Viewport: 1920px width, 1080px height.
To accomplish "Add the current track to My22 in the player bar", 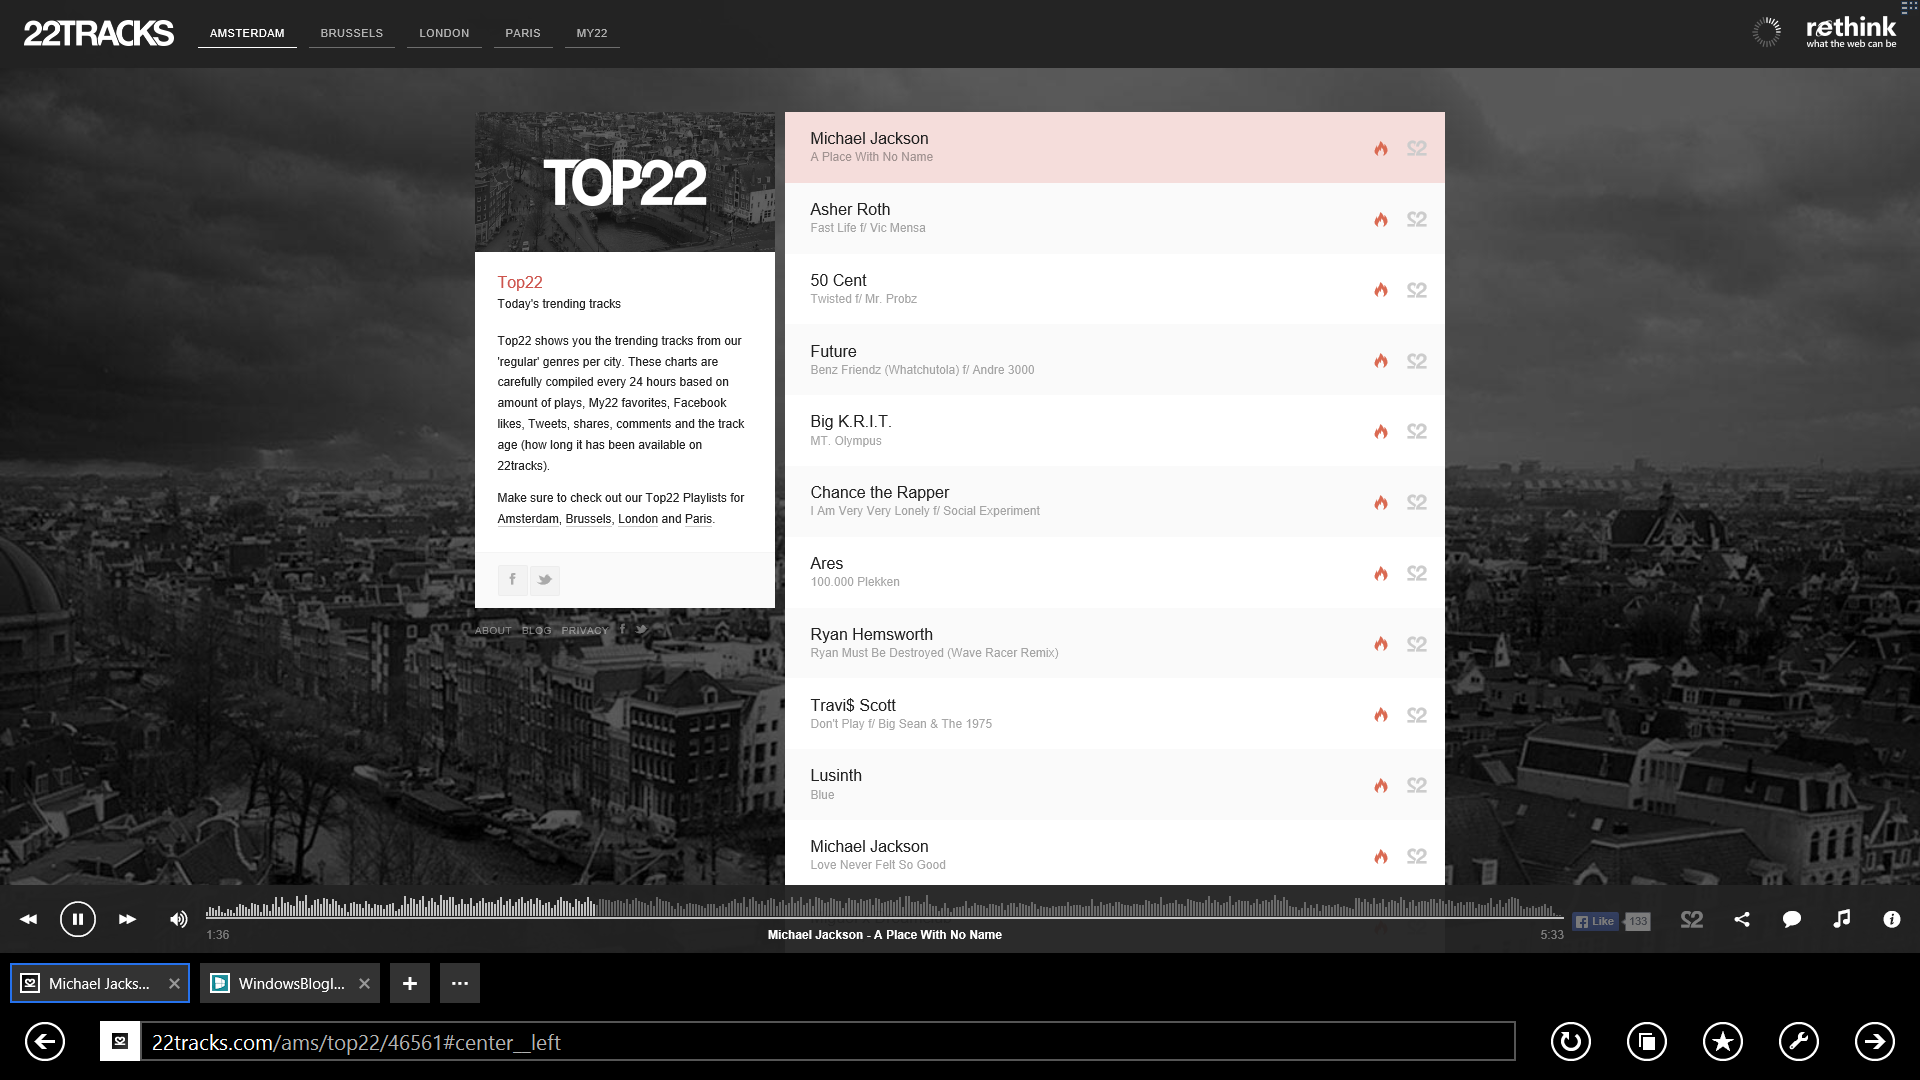I will [x=1692, y=919].
